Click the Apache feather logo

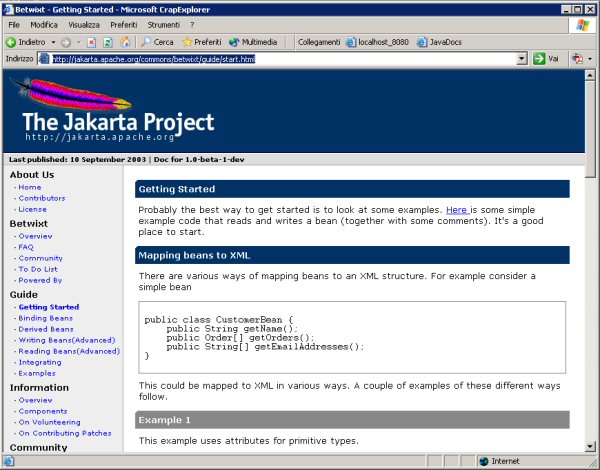tap(71, 94)
